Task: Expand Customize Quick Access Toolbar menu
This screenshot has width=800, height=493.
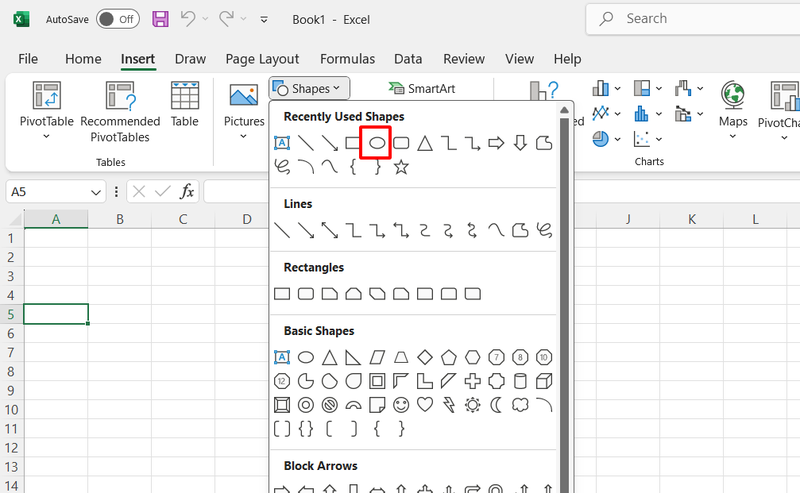Action: (264, 19)
